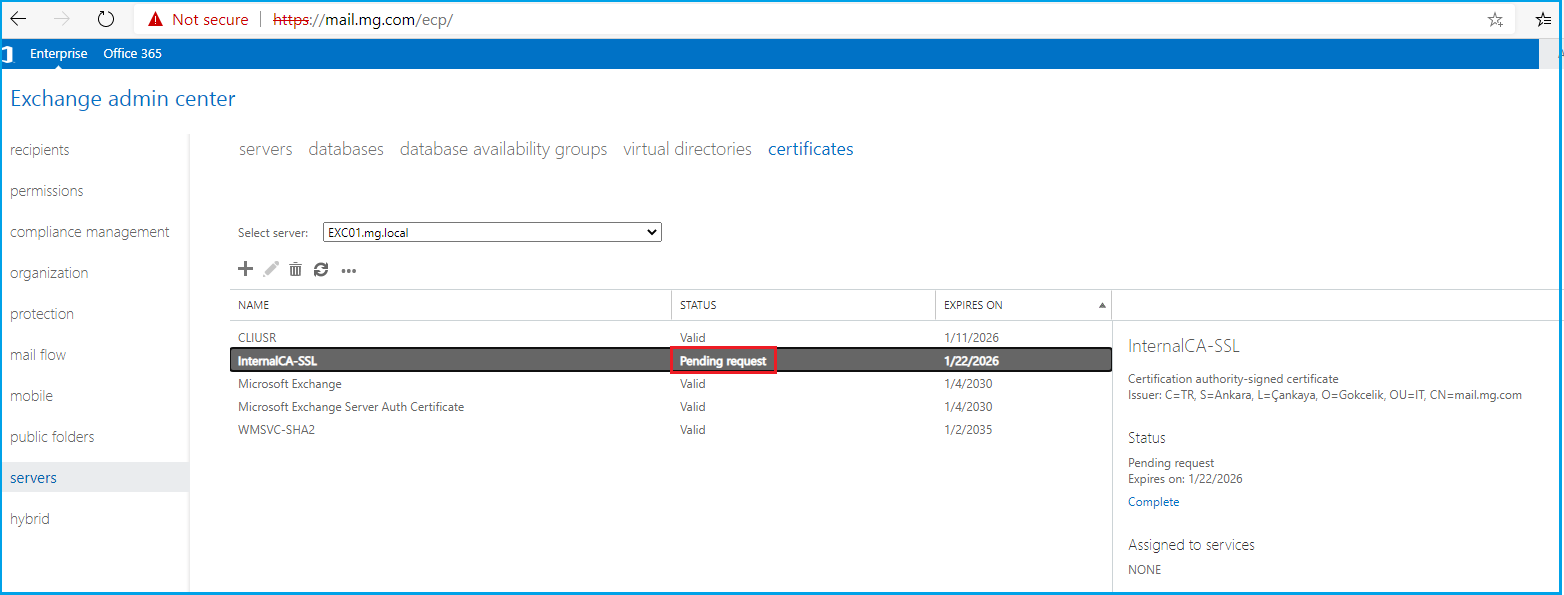
Task: Open the more options ellipsis menu
Action: pos(349,270)
